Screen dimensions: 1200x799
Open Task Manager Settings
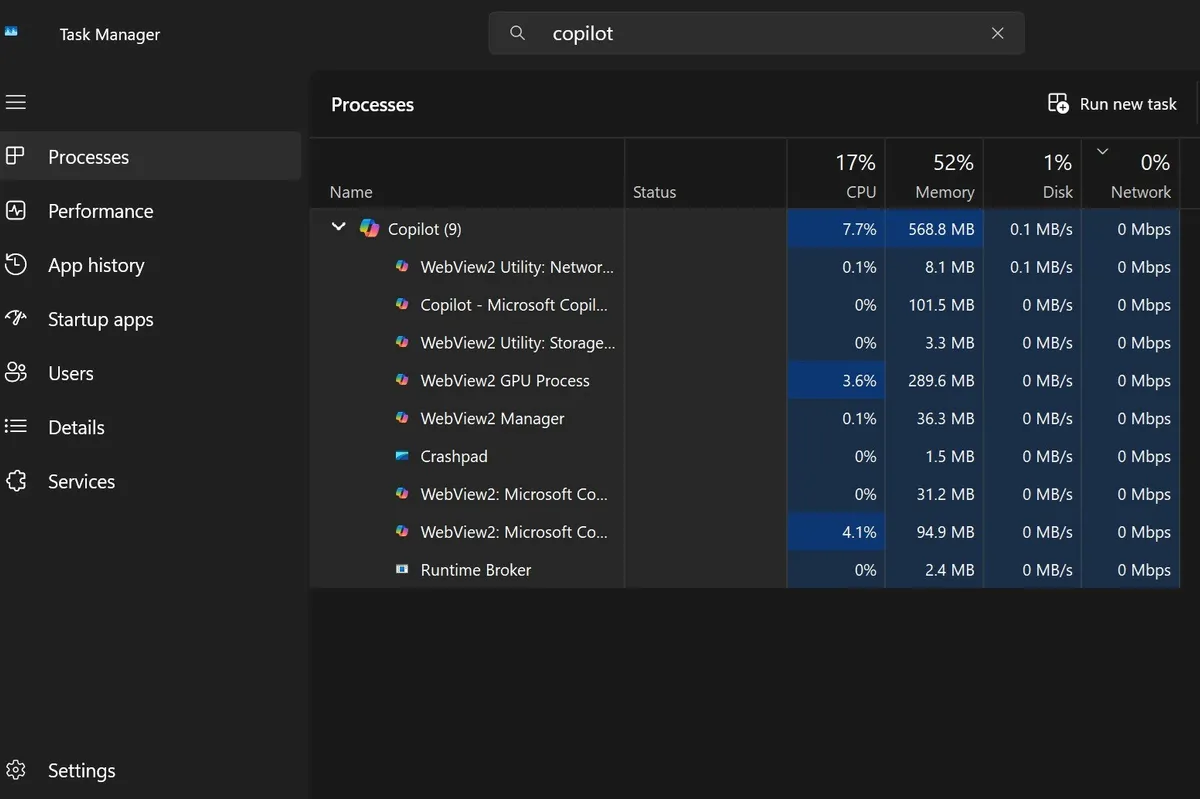point(150,770)
